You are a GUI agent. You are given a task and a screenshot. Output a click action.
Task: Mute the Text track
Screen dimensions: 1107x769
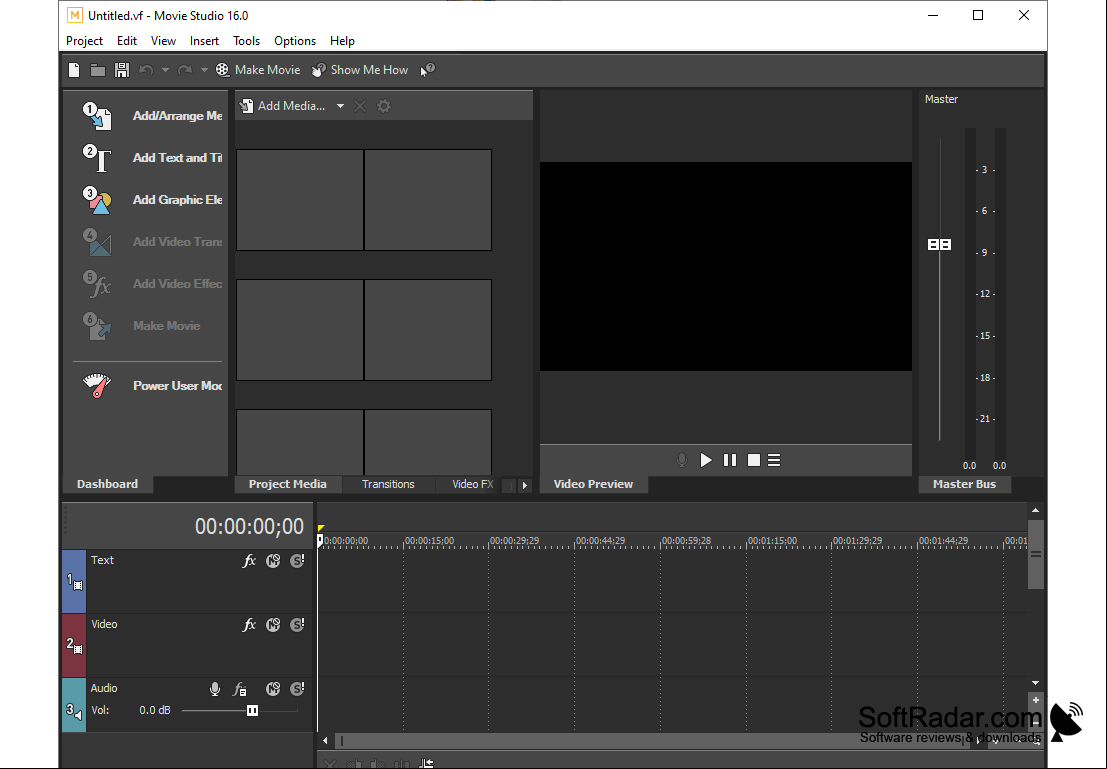(273, 561)
